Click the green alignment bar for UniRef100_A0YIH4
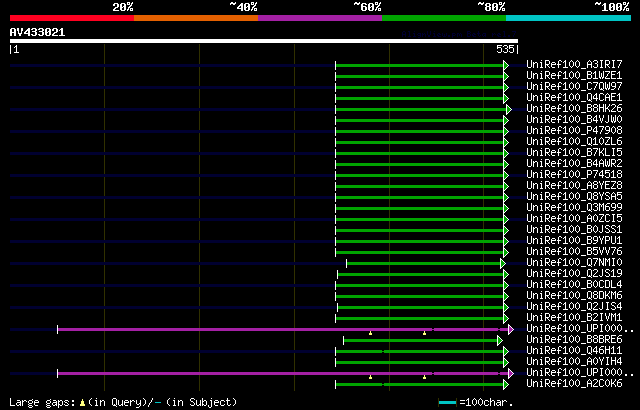640x410 pixels. (420, 363)
